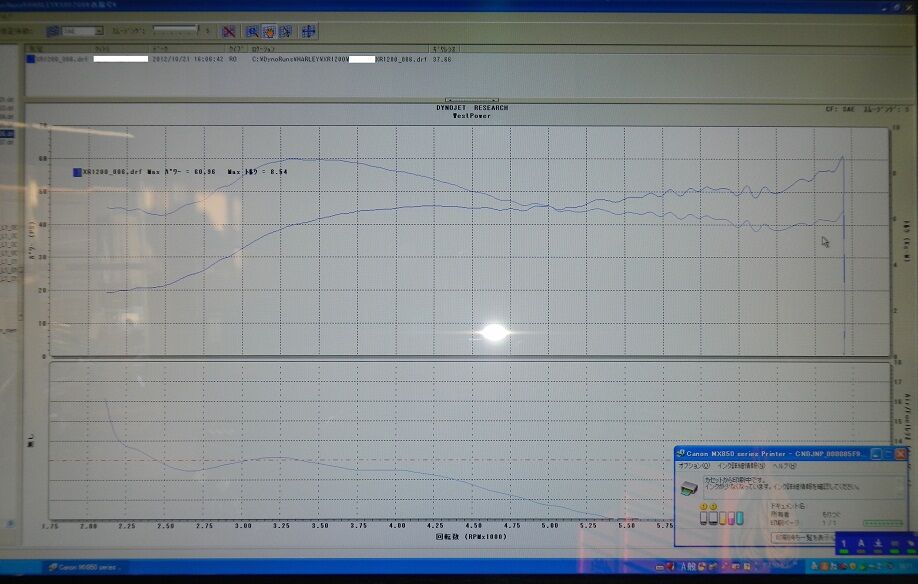Click the run file path starting C:\DynoRuns
Screen dimensions: 918x584
340,59
